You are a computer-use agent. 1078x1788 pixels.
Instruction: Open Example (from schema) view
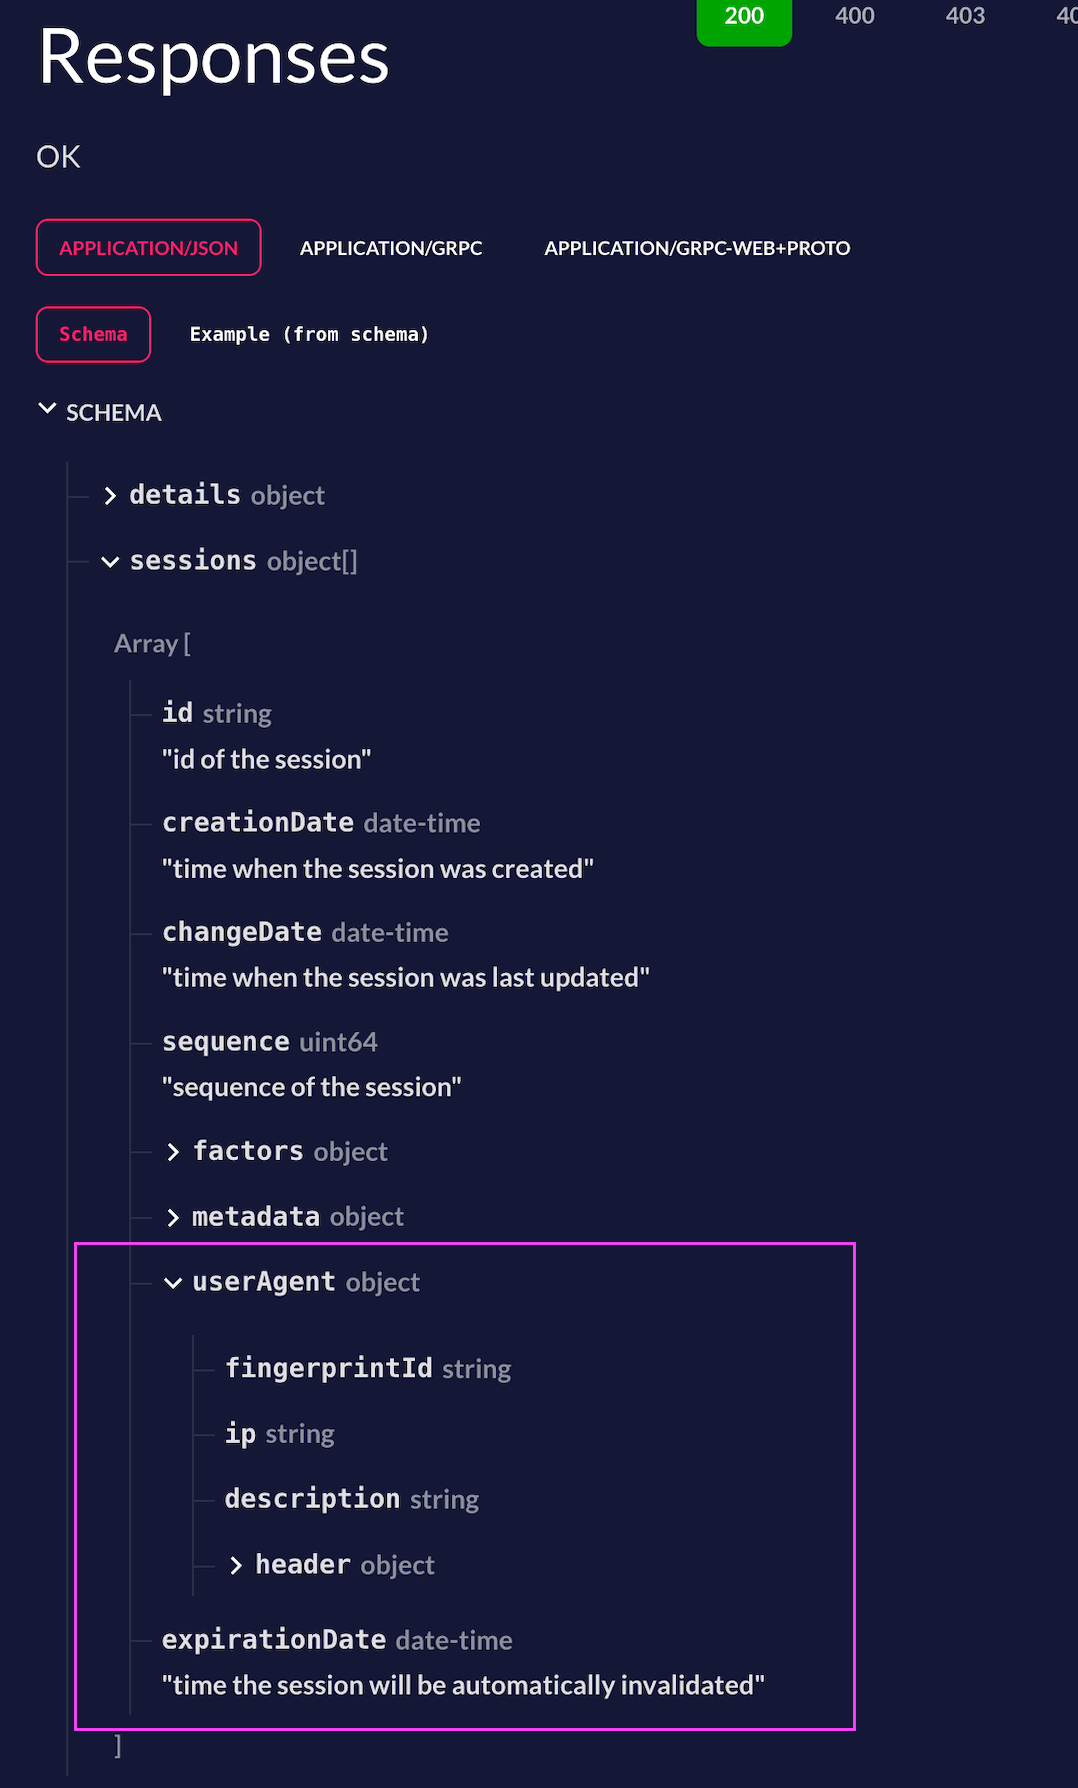click(309, 334)
